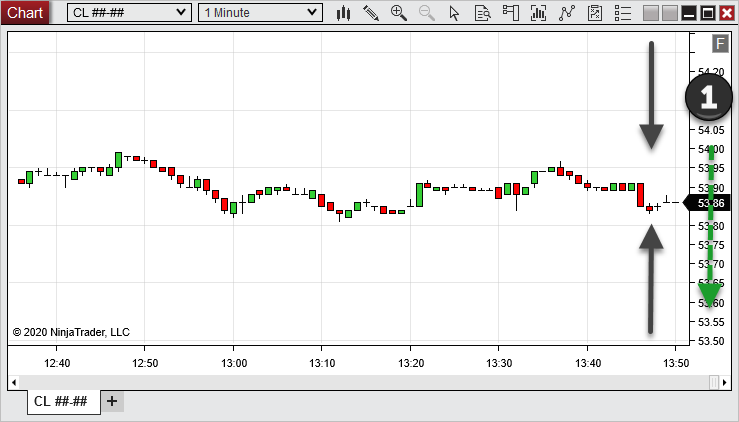
Task: Click the F fixed-scale button on price axis
Action: [x=719, y=43]
